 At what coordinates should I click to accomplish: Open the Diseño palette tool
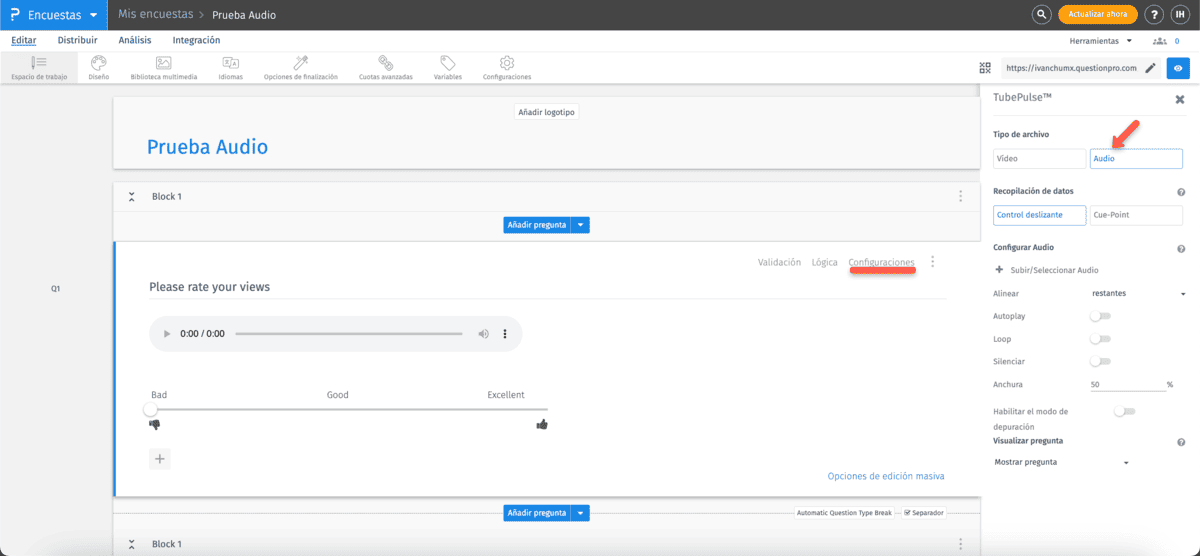click(x=98, y=68)
